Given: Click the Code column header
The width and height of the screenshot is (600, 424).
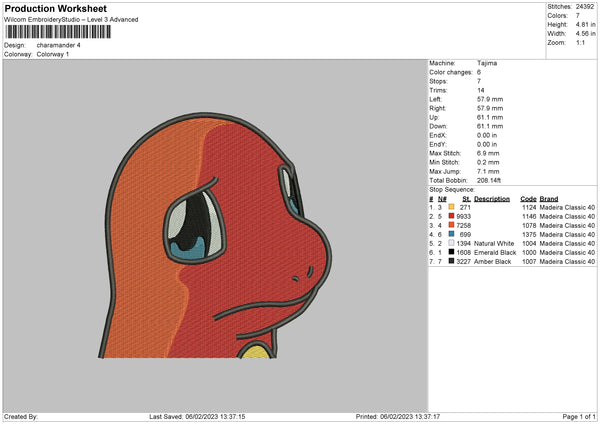Looking at the screenshot, I should [x=528, y=198].
